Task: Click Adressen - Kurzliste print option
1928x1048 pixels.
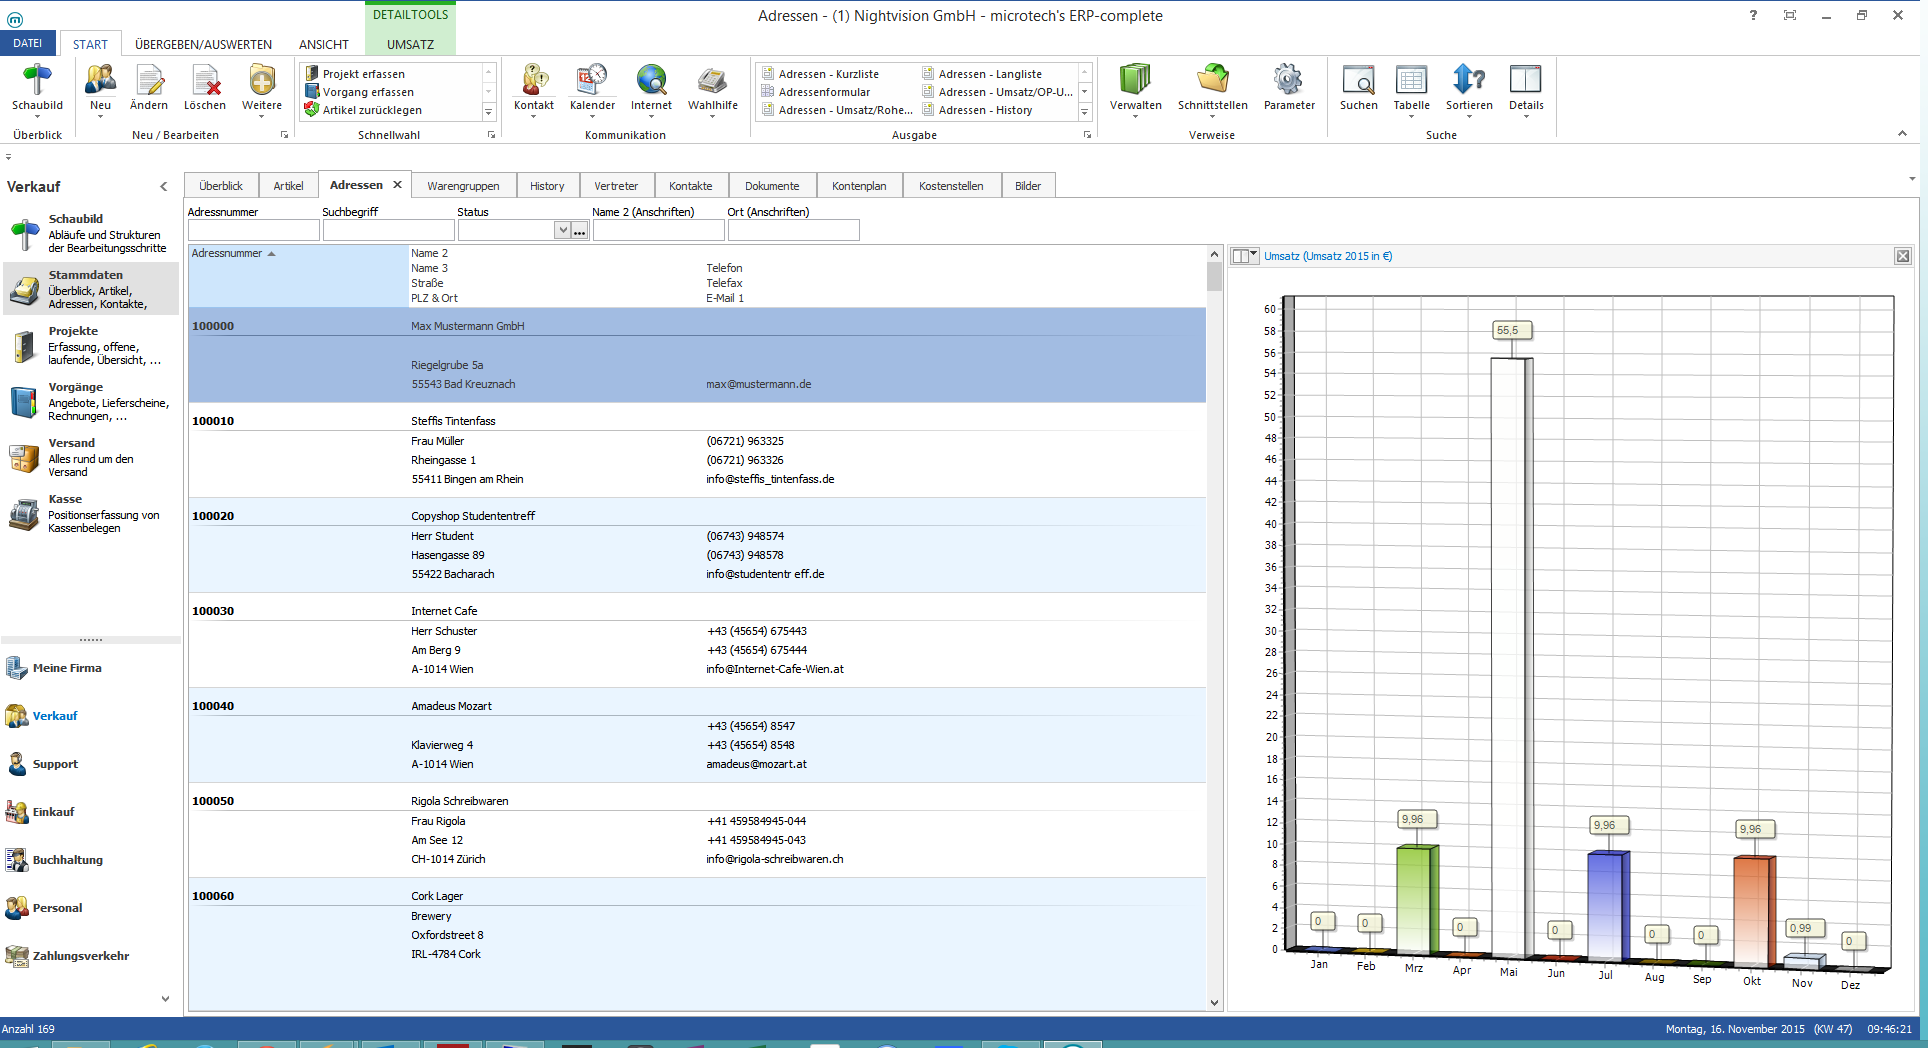Action: coord(828,74)
